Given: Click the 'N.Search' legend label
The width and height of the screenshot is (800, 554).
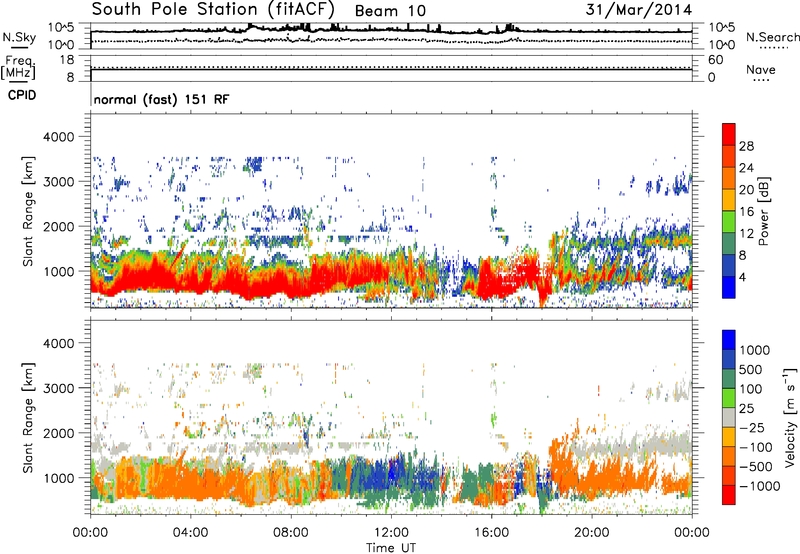Looking at the screenshot, I should [772, 37].
